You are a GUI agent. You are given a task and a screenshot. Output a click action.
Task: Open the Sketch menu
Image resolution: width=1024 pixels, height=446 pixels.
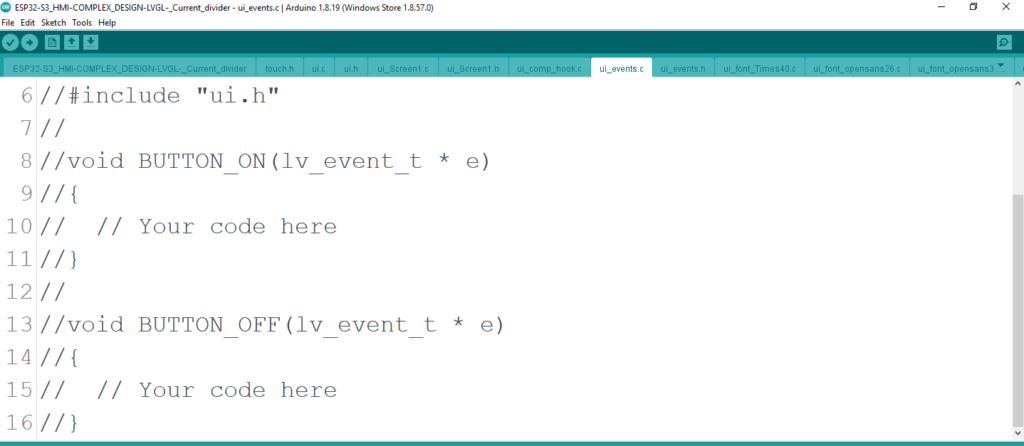[54, 22]
